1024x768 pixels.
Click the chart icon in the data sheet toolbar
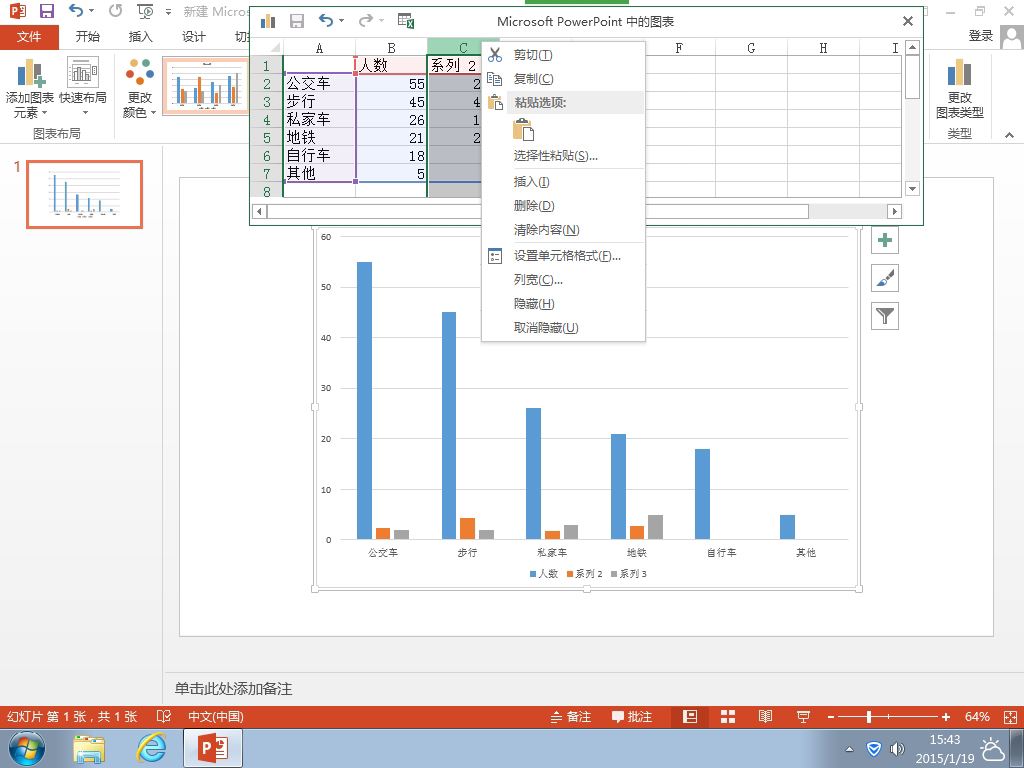click(x=268, y=21)
